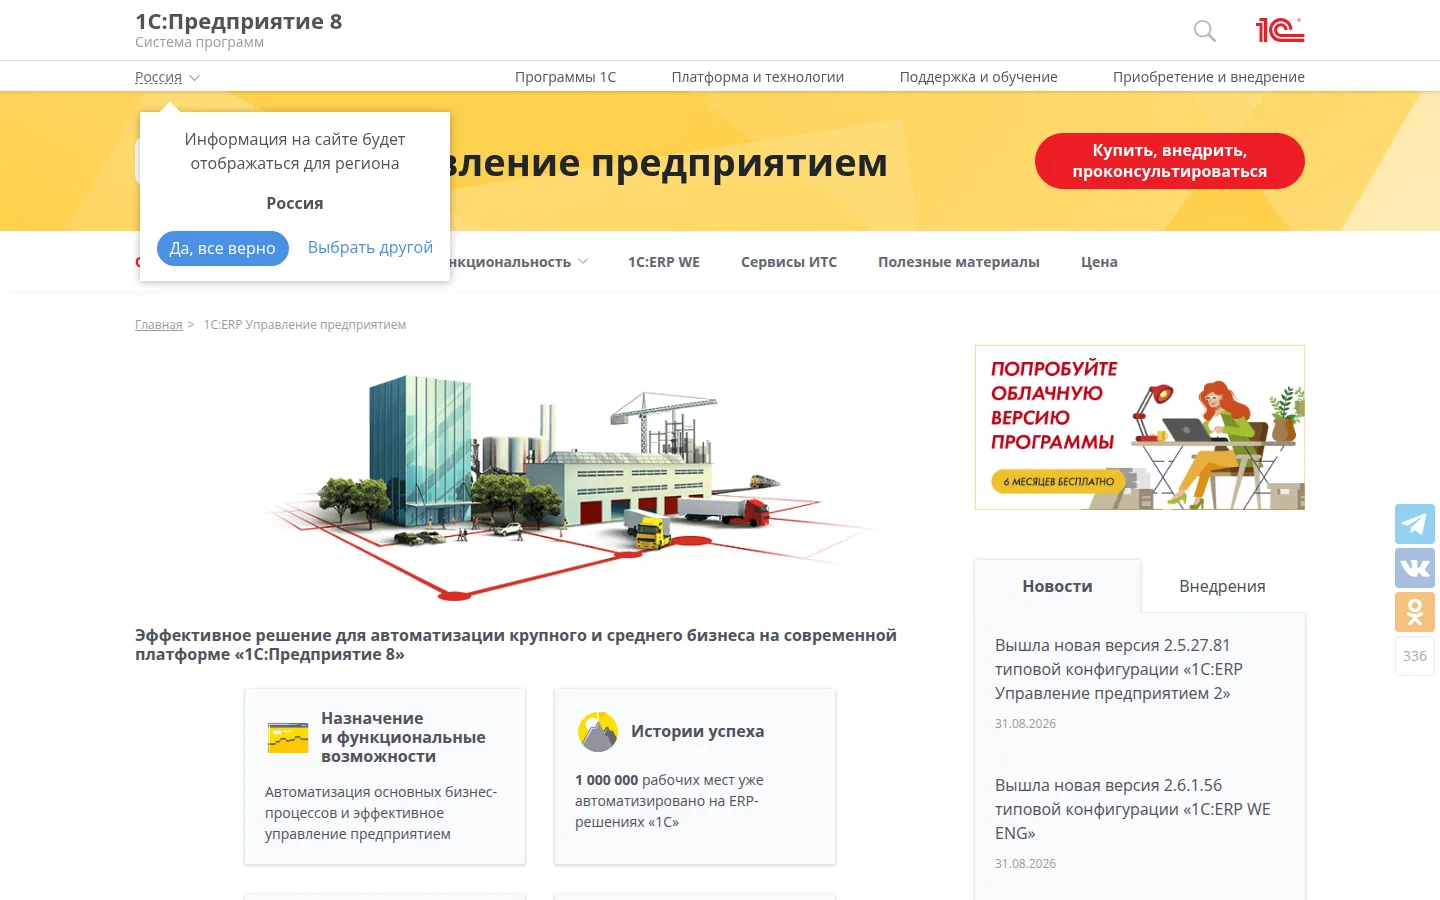Share via the Telegram icon
This screenshot has height=900, width=1440.
[1415, 524]
